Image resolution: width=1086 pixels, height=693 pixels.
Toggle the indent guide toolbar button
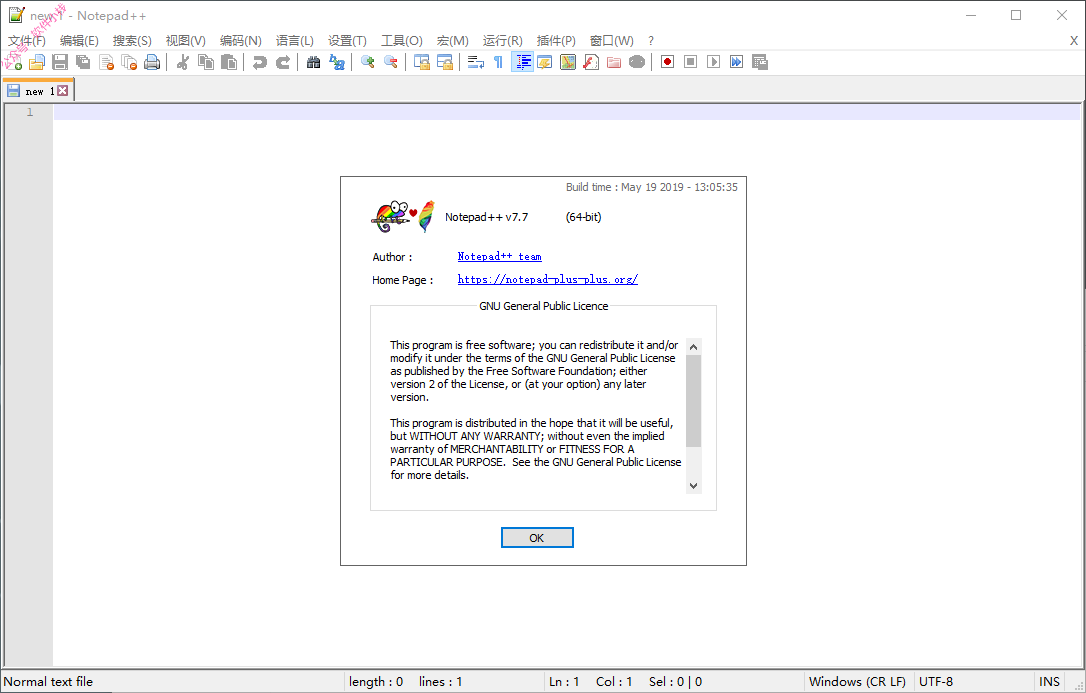[x=522, y=62]
